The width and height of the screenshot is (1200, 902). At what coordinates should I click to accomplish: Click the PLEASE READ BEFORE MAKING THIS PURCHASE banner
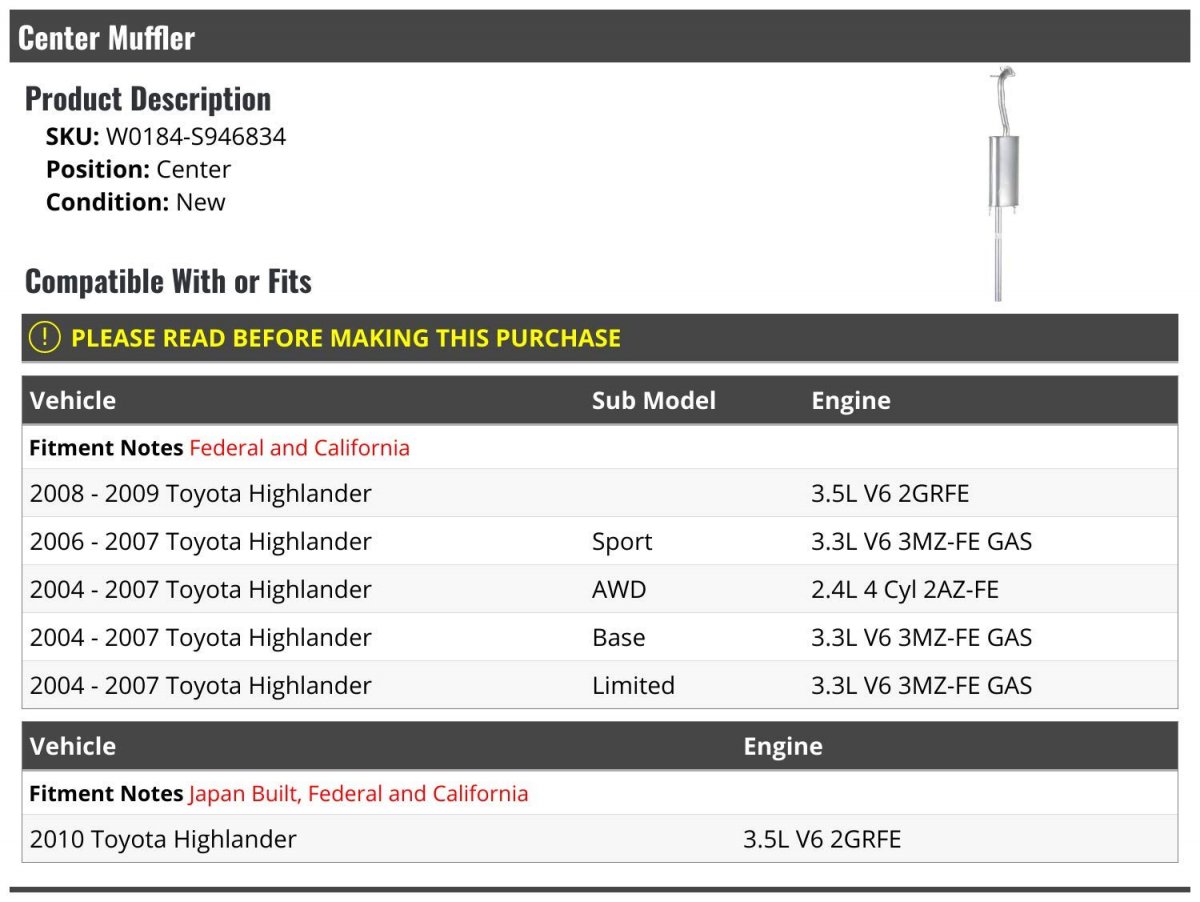345,338
